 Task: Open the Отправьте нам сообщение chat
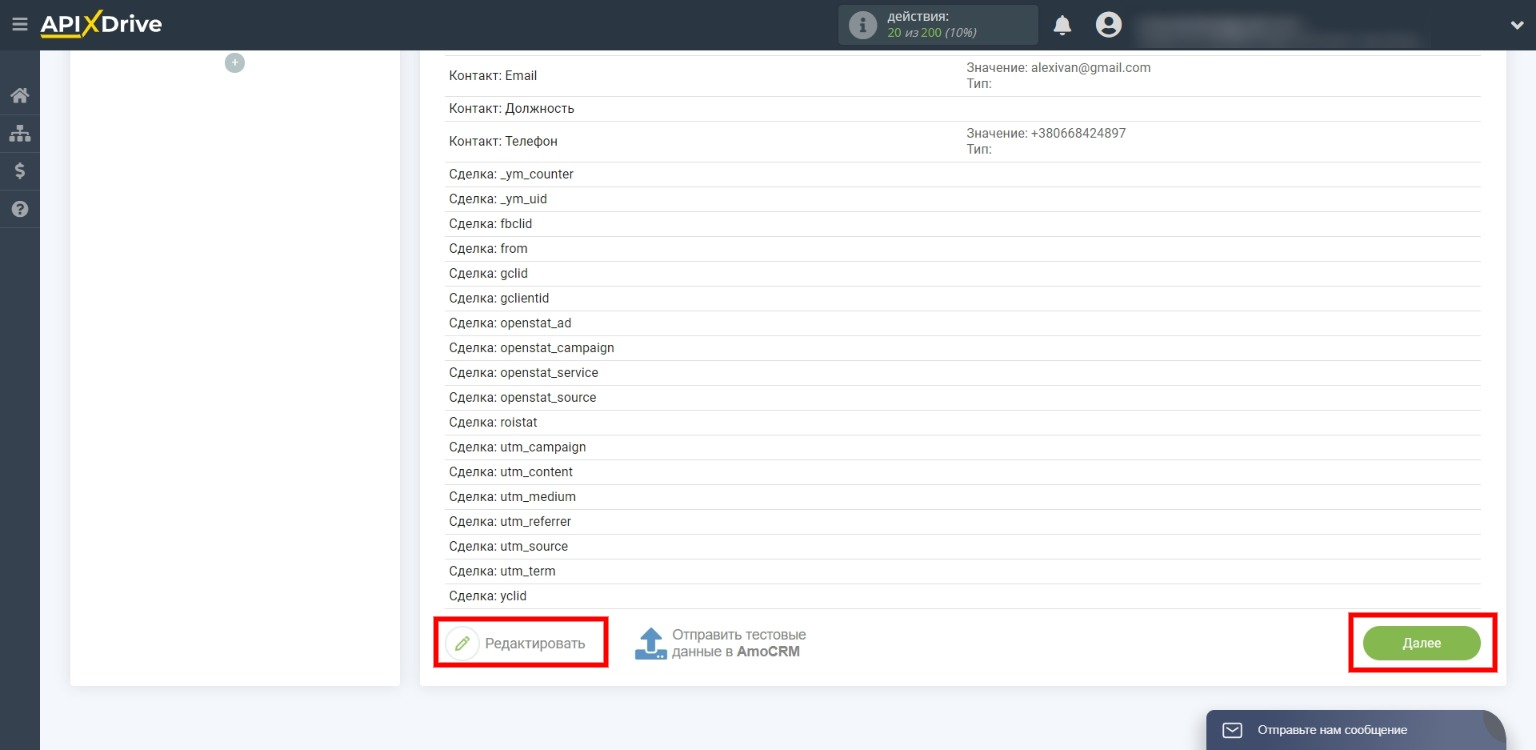(1356, 730)
